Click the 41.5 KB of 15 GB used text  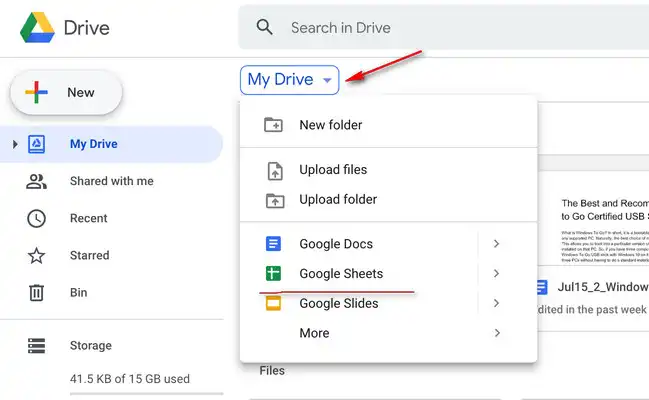point(130,379)
